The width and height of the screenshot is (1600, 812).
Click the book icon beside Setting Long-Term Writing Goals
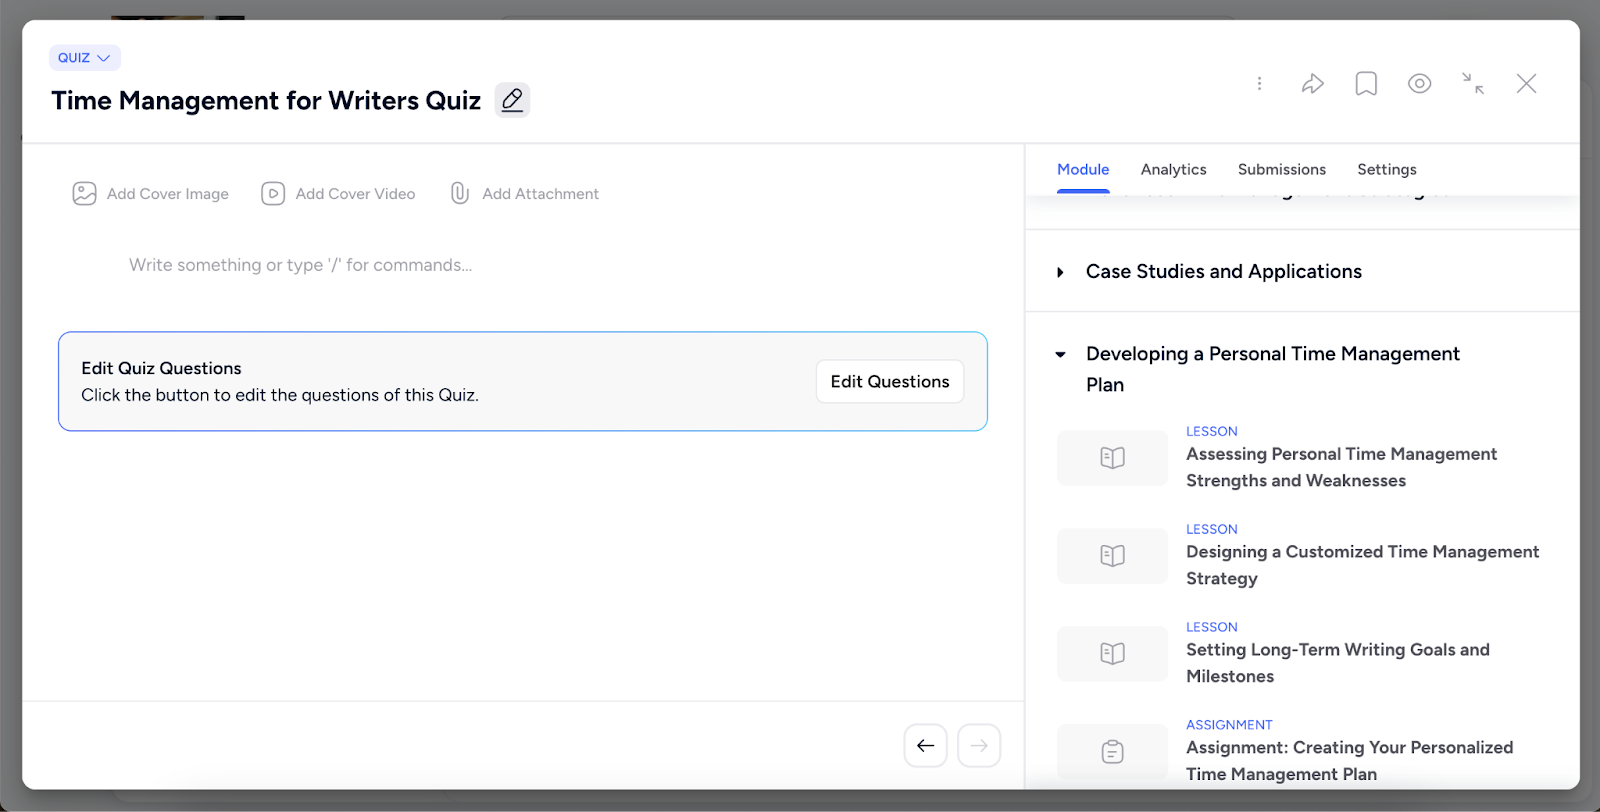pos(1111,653)
